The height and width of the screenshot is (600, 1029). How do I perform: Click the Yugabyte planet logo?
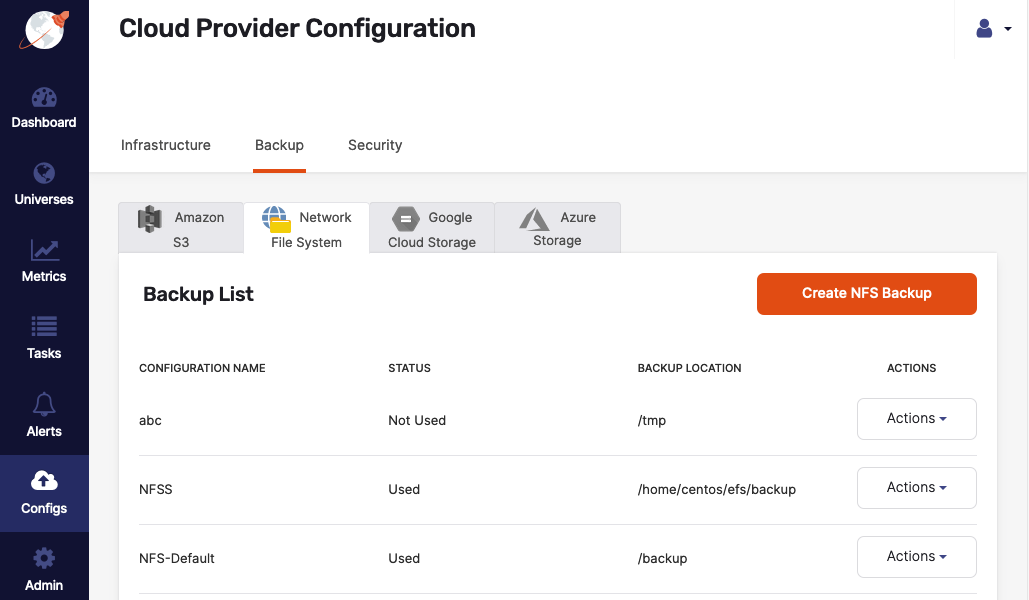point(44,30)
